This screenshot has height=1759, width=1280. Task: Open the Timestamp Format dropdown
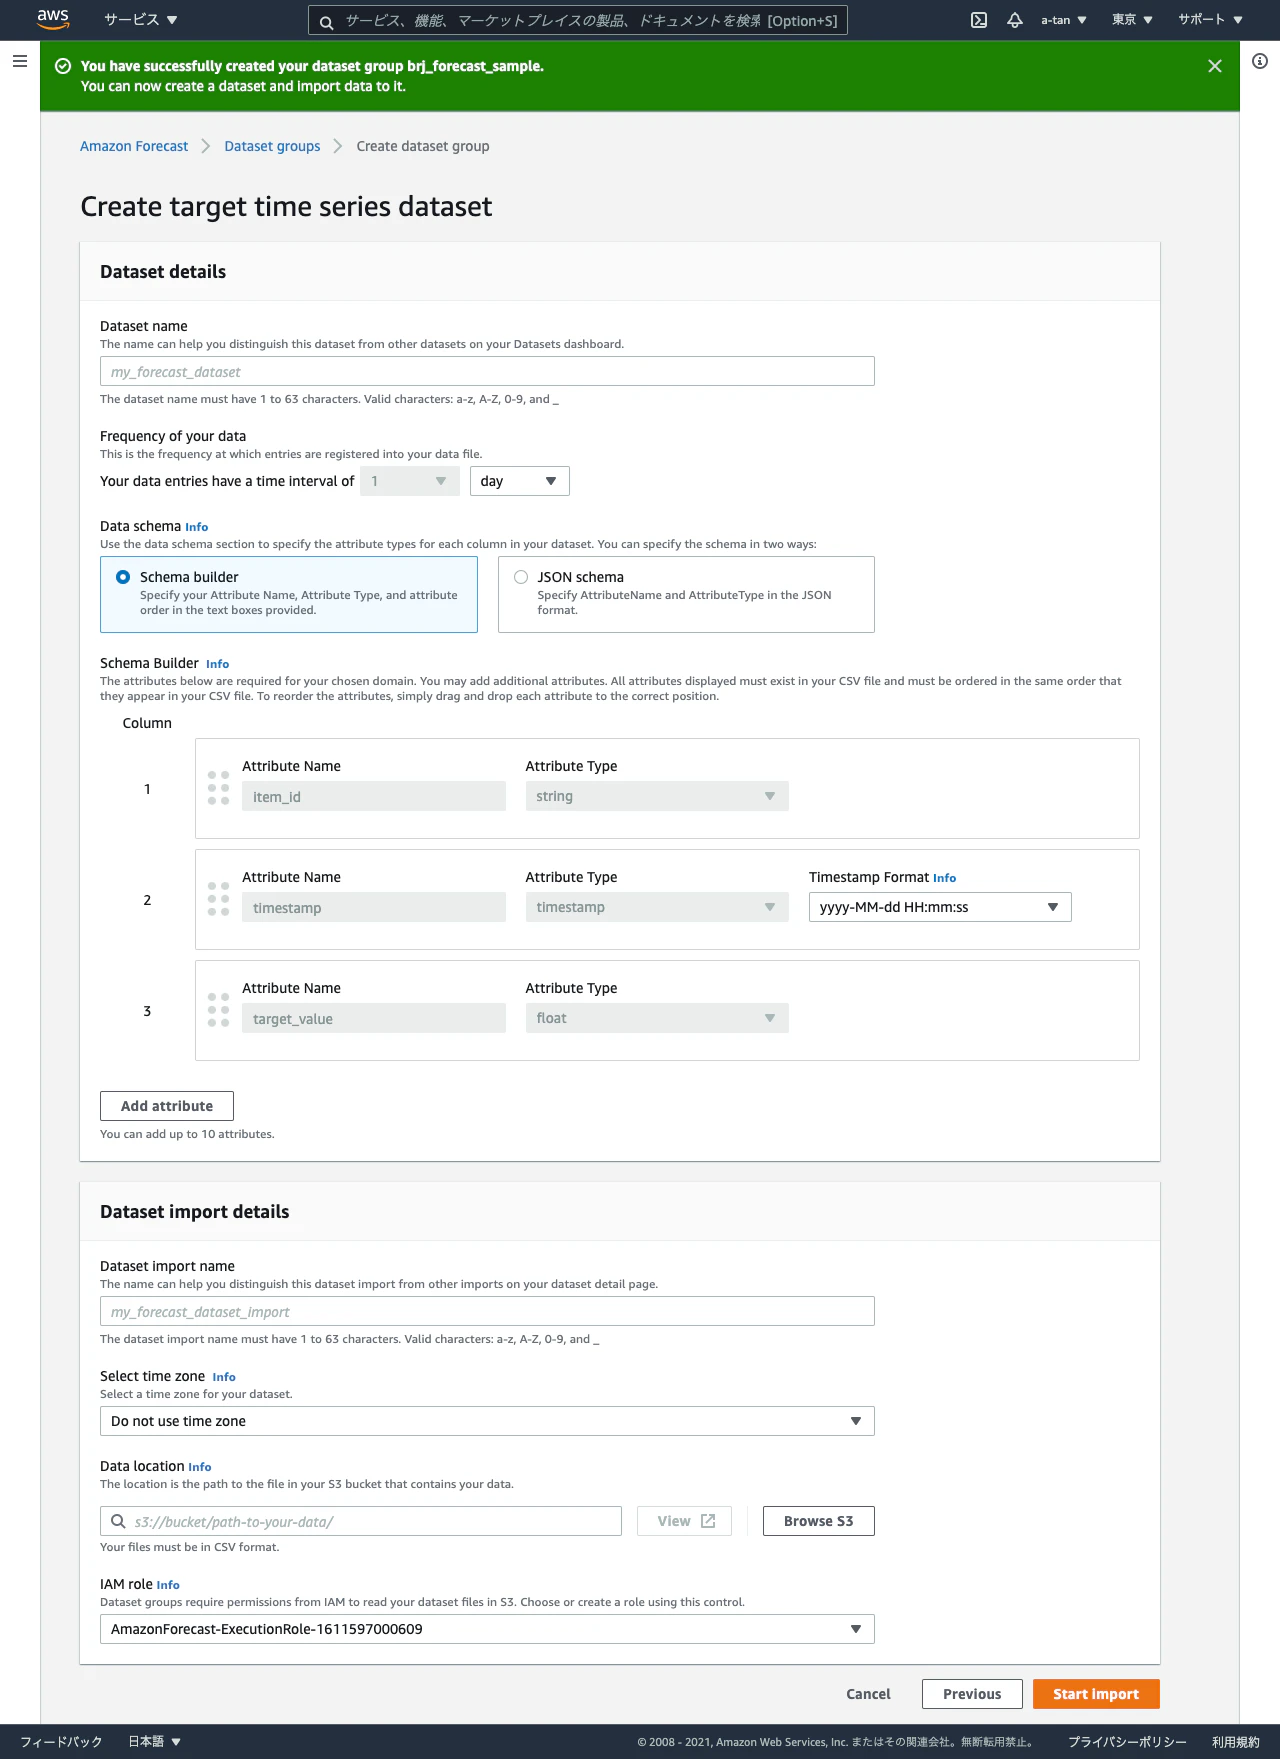click(940, 907)
